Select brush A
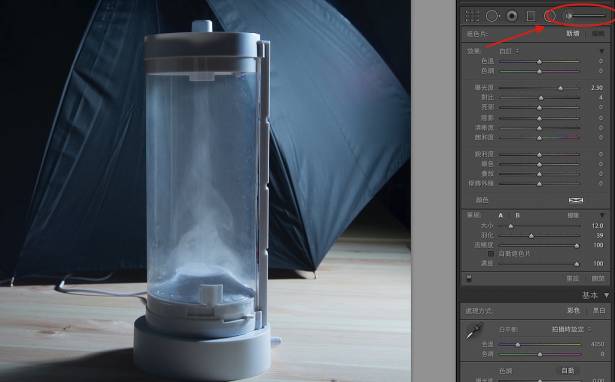Viewport: 615px width, 382px height. point(500,215)
